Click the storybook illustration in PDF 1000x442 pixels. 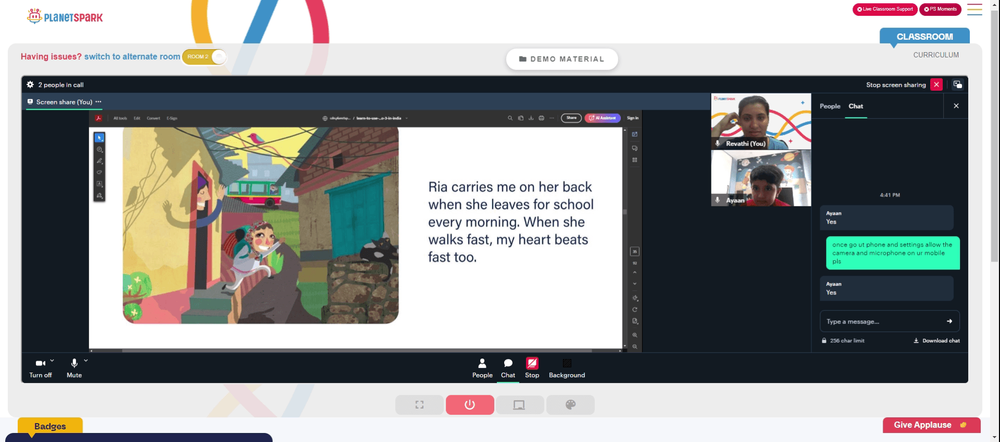(260, 225)
